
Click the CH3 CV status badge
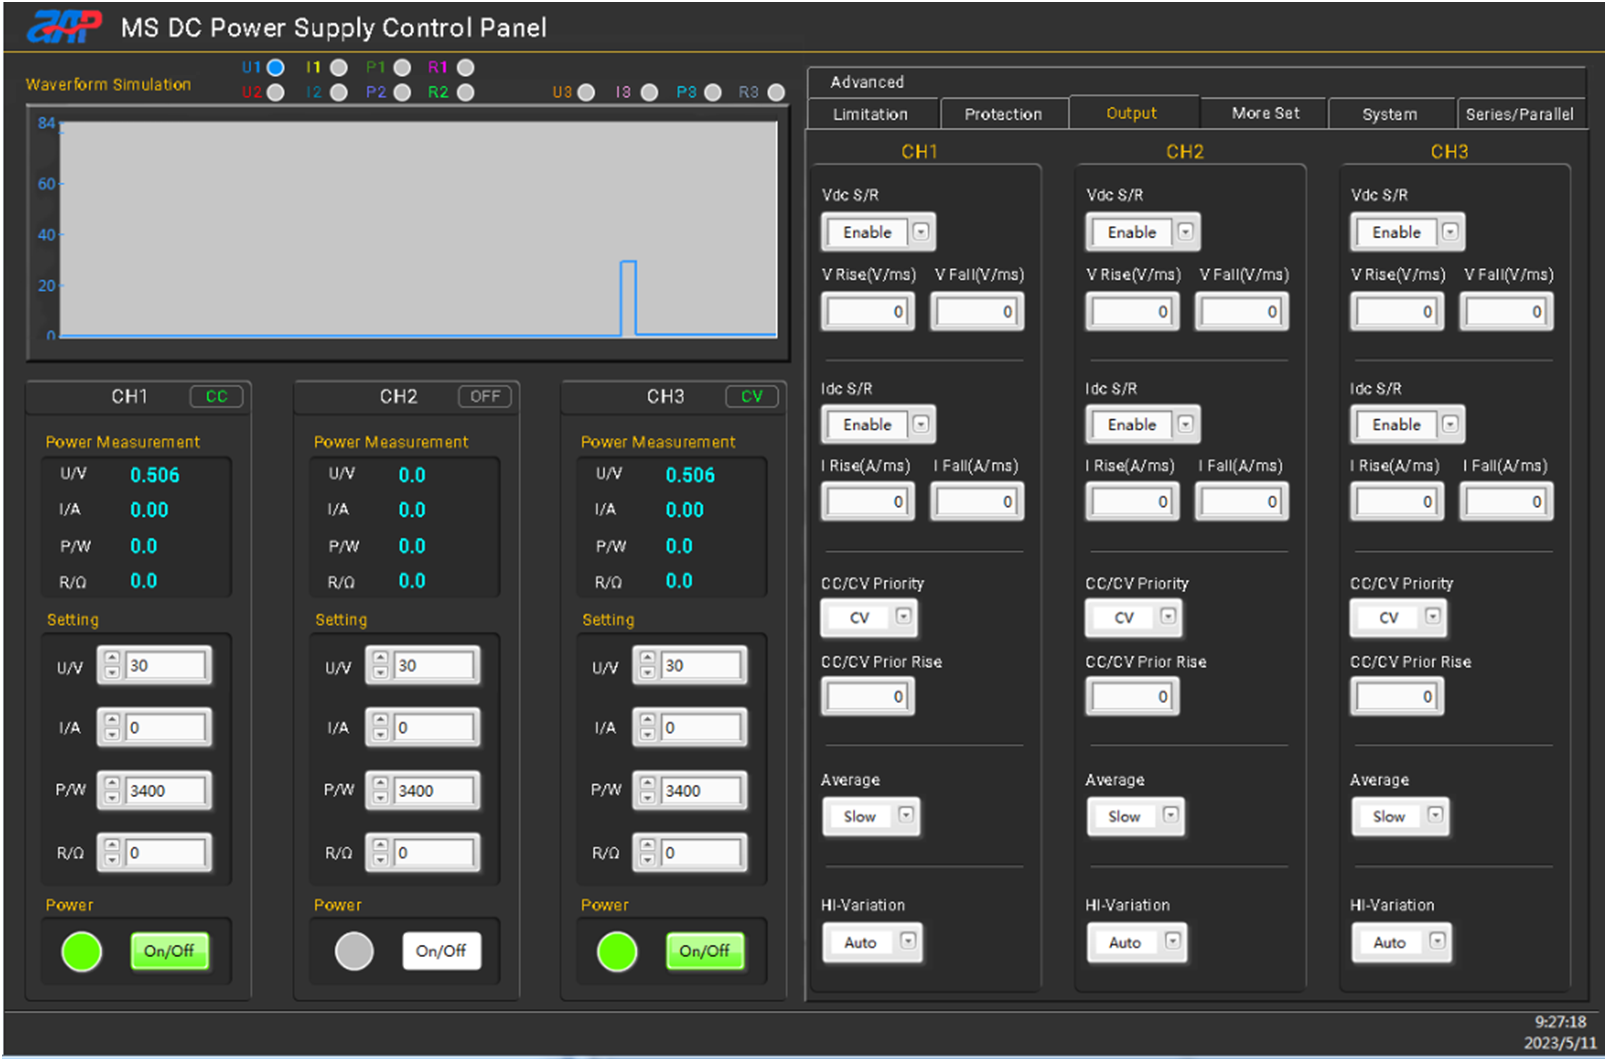pos(751,397)
